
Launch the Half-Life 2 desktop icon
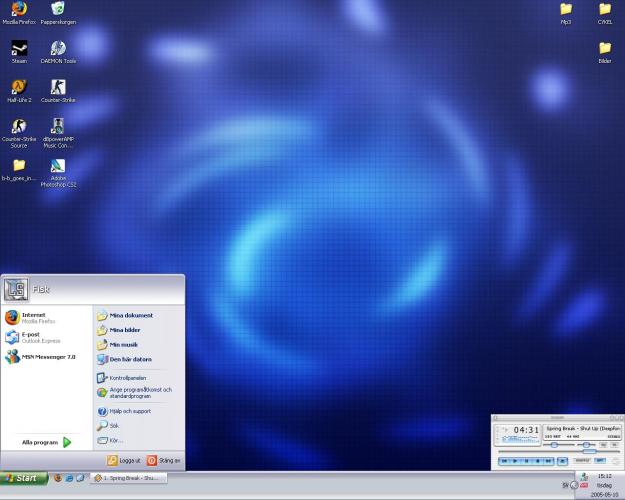(x=19, y=86)
